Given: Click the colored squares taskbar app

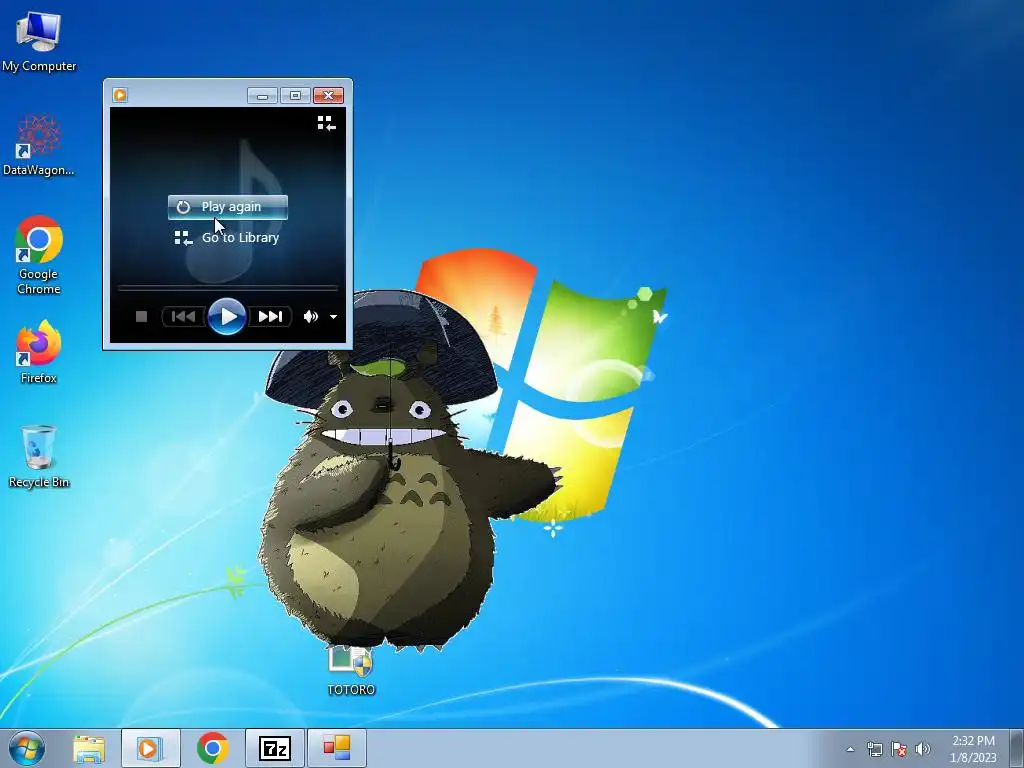Looking at the screenshot, I should 336,748.
